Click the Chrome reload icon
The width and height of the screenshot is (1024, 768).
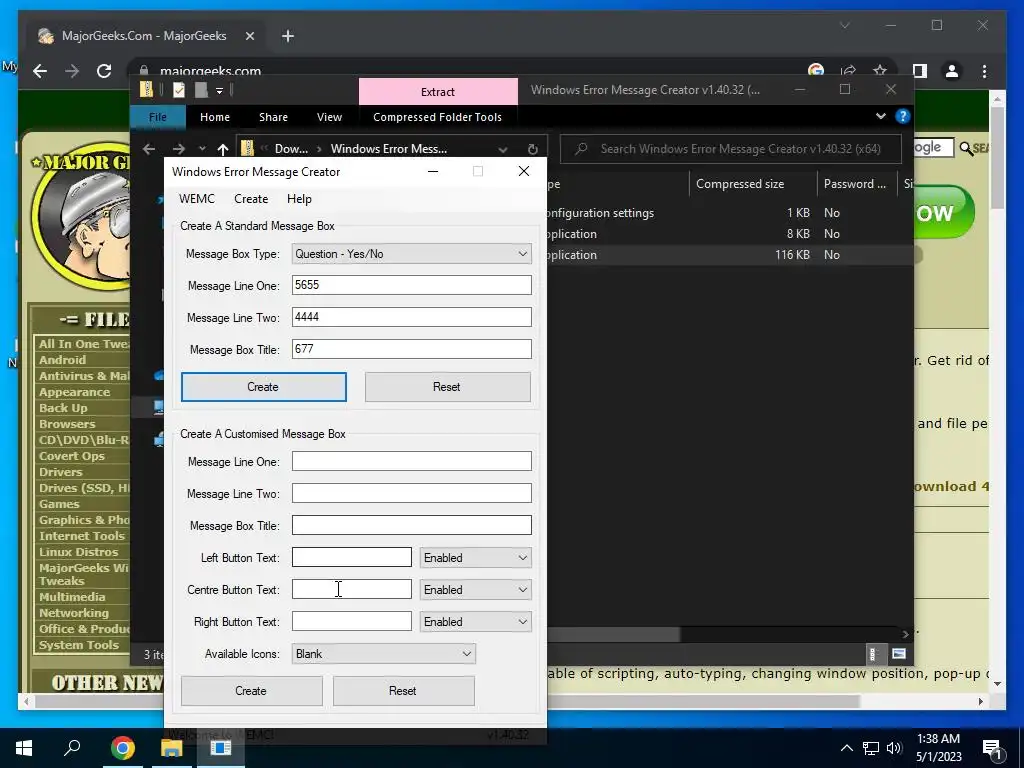click(x=104, y=71)
